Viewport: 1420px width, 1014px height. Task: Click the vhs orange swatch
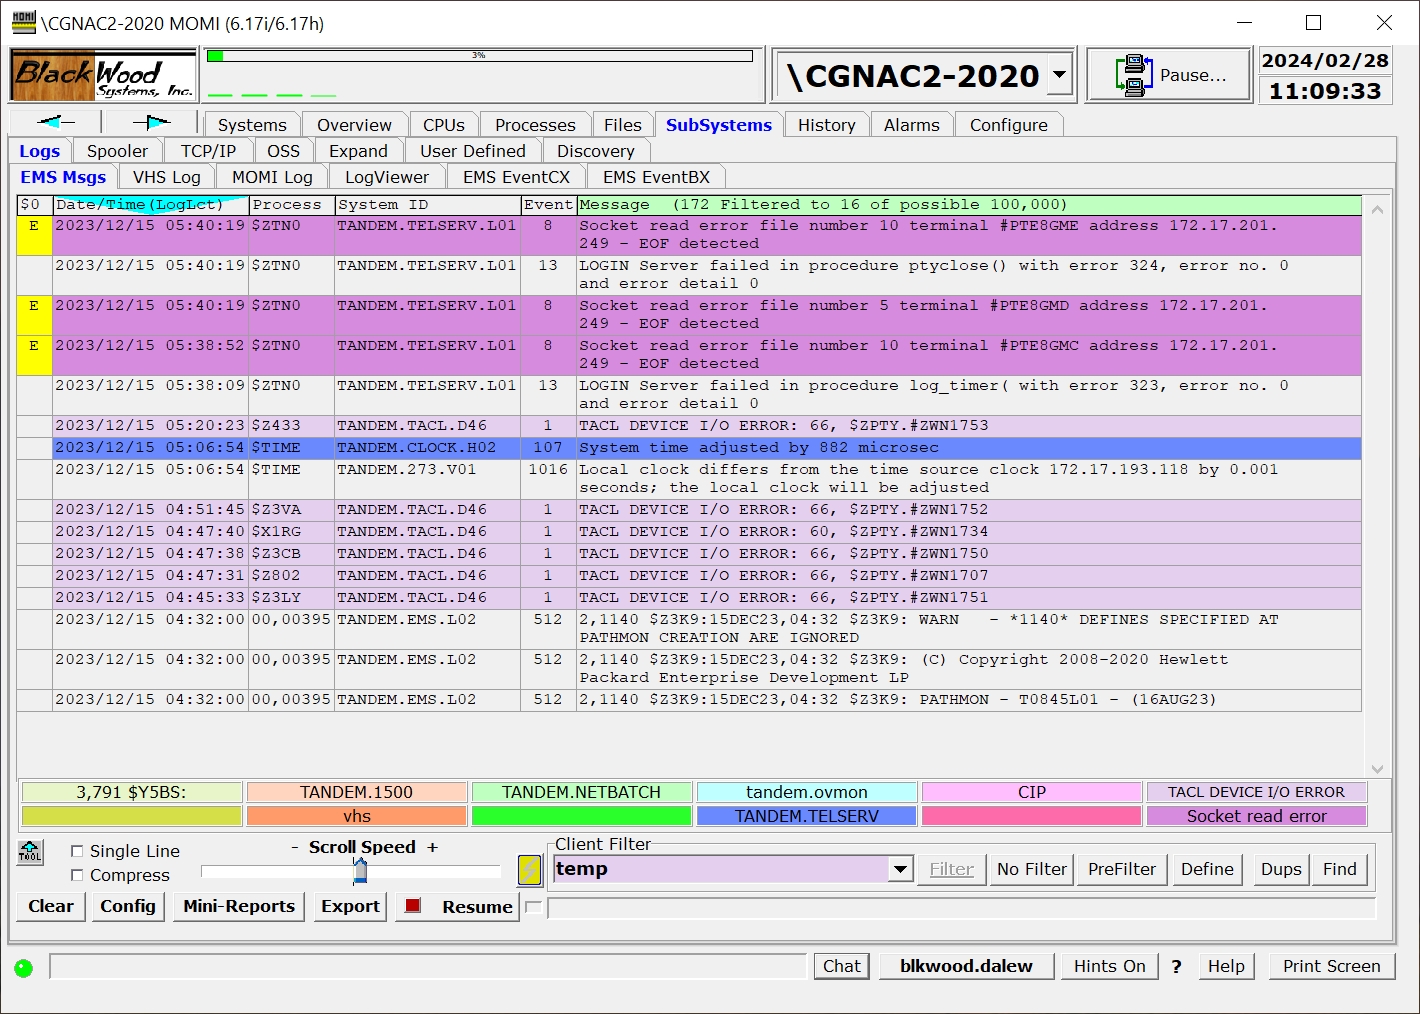coord(356,816)
